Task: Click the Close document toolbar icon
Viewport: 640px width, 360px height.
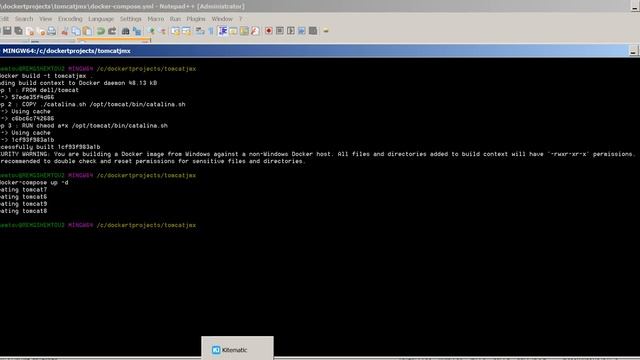Action: [x=30, y=31]
